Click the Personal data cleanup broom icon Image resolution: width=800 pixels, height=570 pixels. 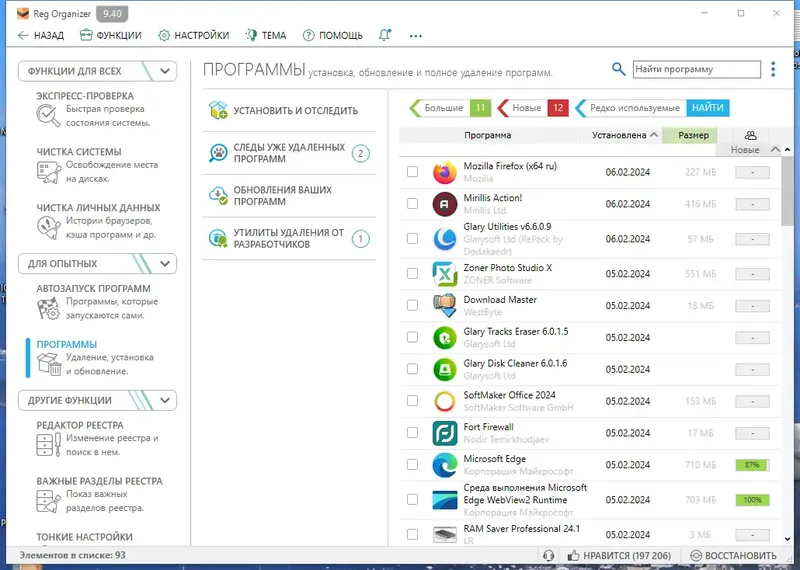48,228
